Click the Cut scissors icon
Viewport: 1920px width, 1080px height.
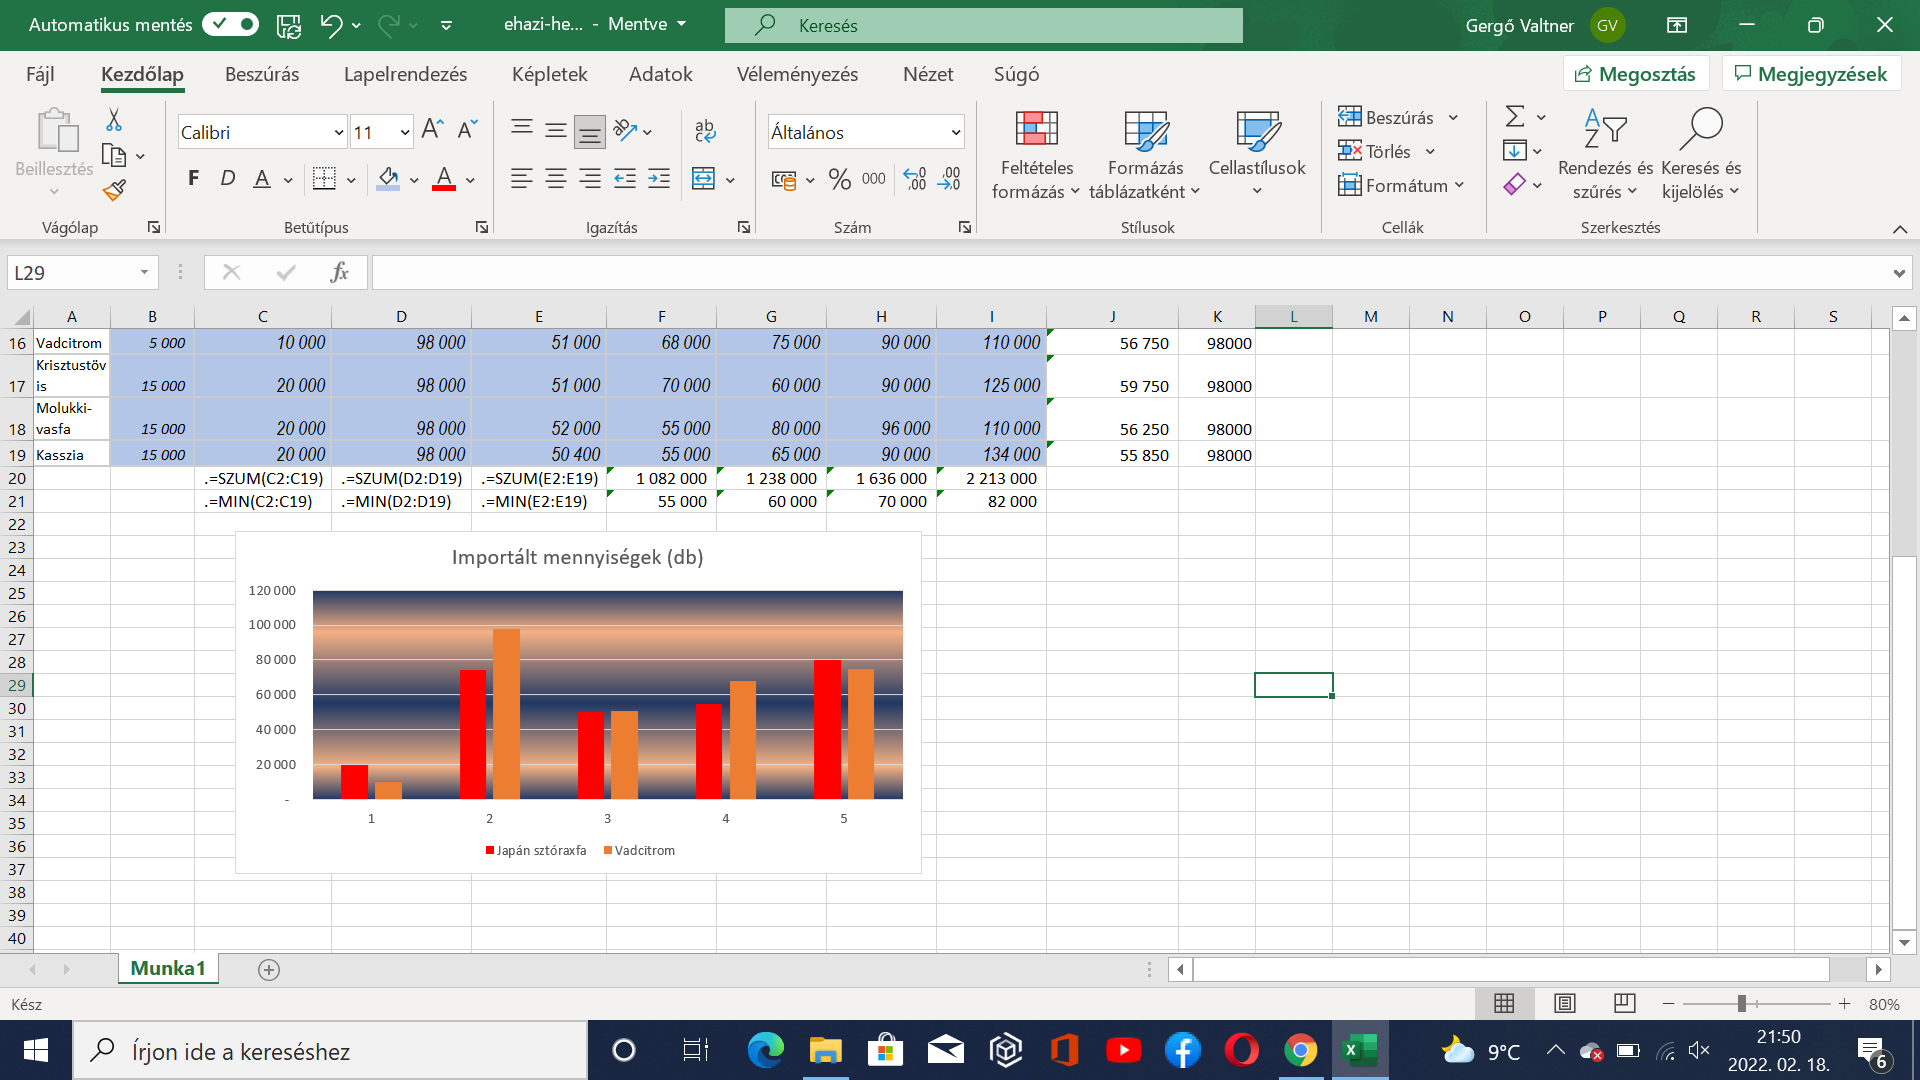pyautogui.click(x=114, y=120)
